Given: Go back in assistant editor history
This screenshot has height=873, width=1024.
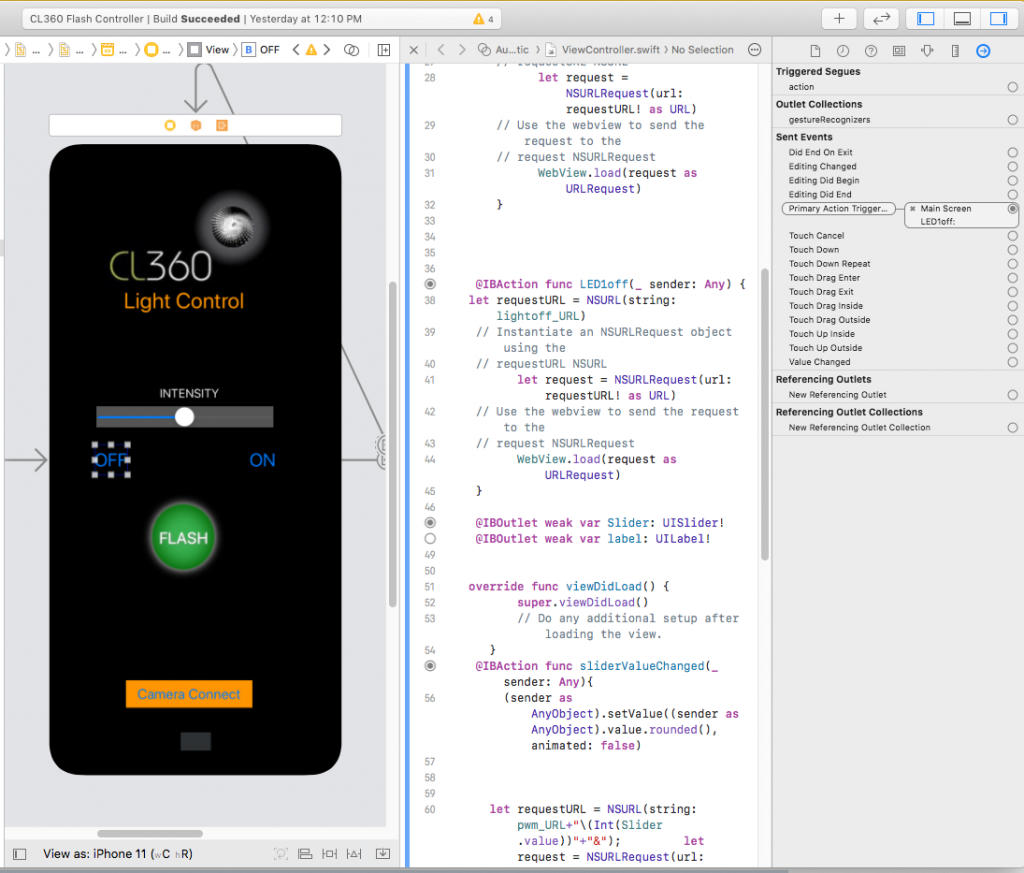Looking at the screenshot, I should [x=441, y=50].
